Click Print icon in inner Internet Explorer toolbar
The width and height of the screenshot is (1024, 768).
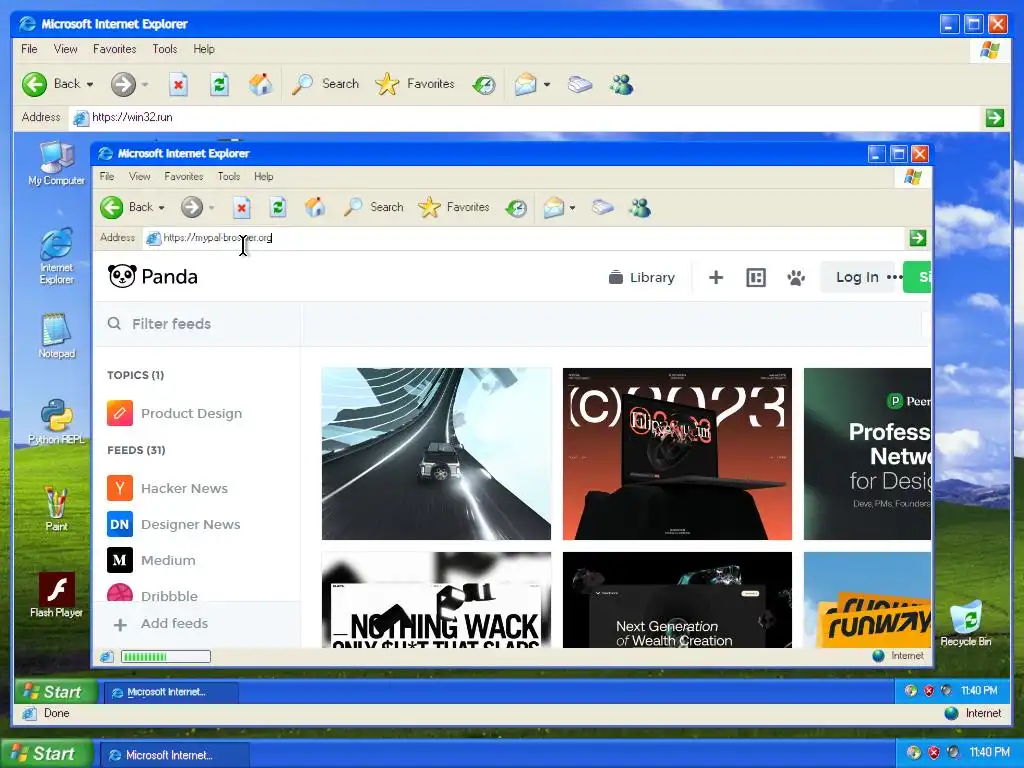pos(602,208)
